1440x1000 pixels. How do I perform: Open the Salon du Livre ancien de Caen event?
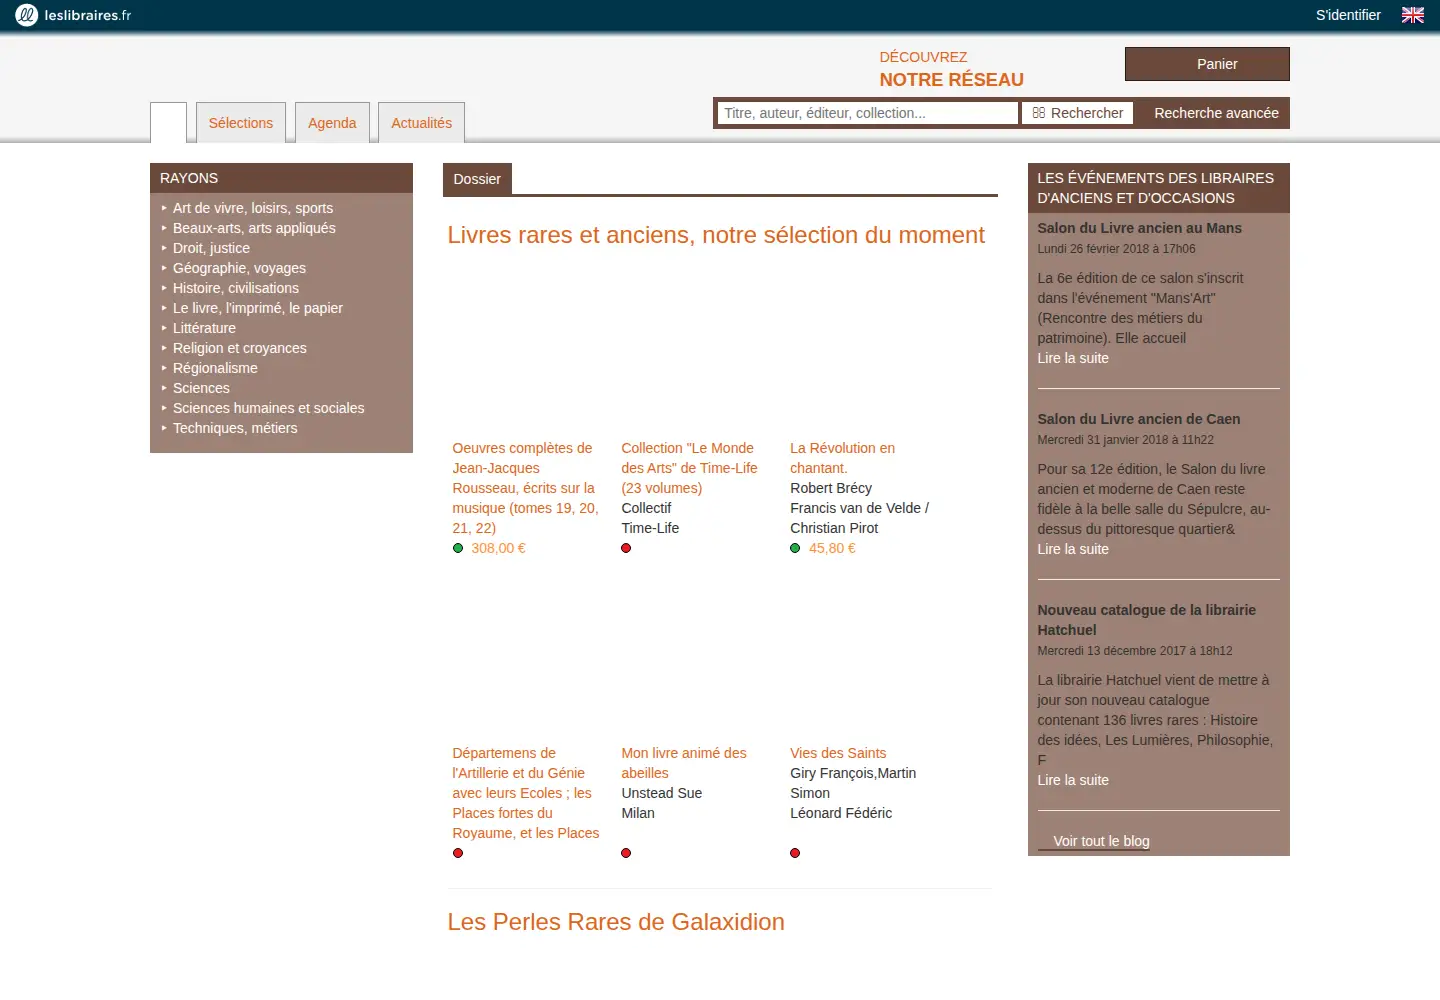coord(1138,419)
